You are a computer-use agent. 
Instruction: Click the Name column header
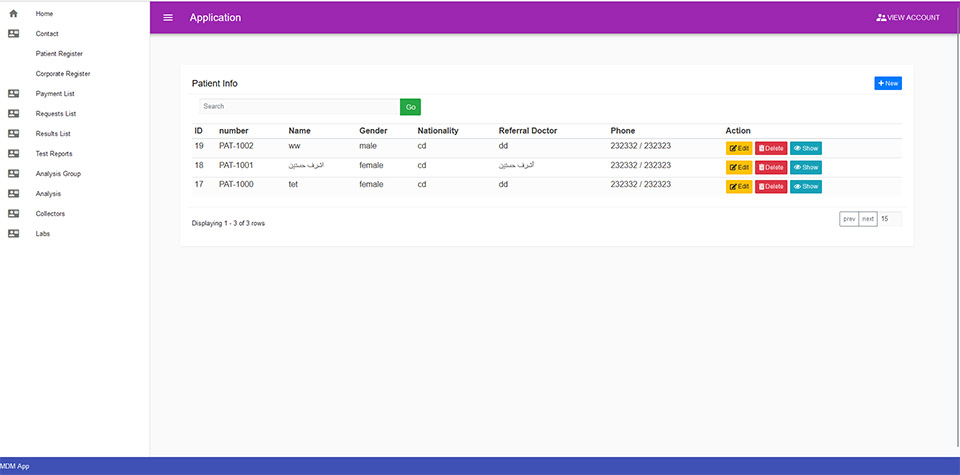point(299,131)
